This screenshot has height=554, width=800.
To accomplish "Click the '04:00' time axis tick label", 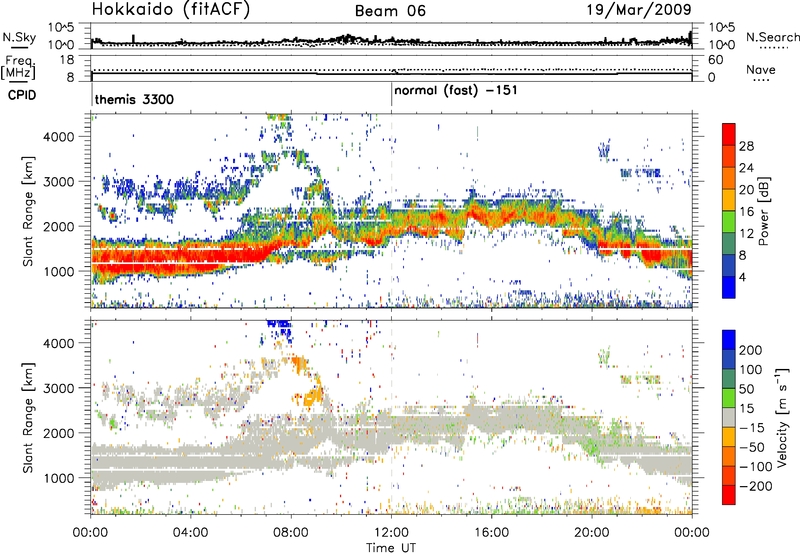I will point(190,533).
